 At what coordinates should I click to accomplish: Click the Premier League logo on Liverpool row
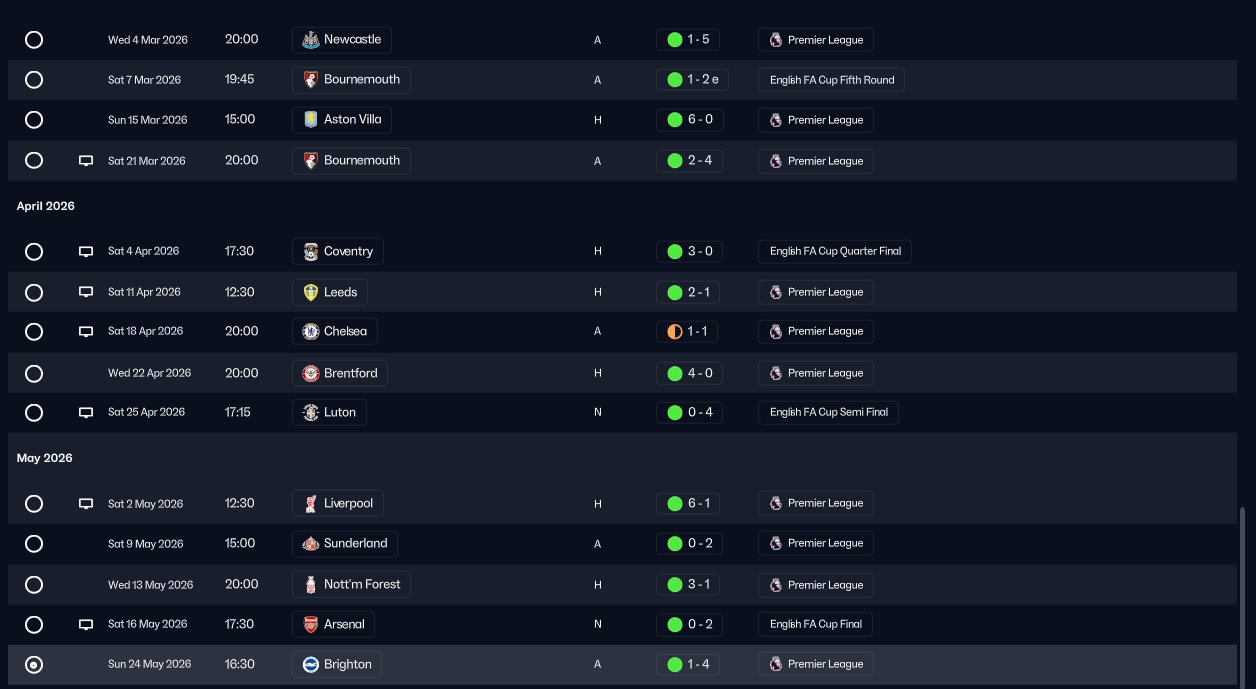[775, 503]
